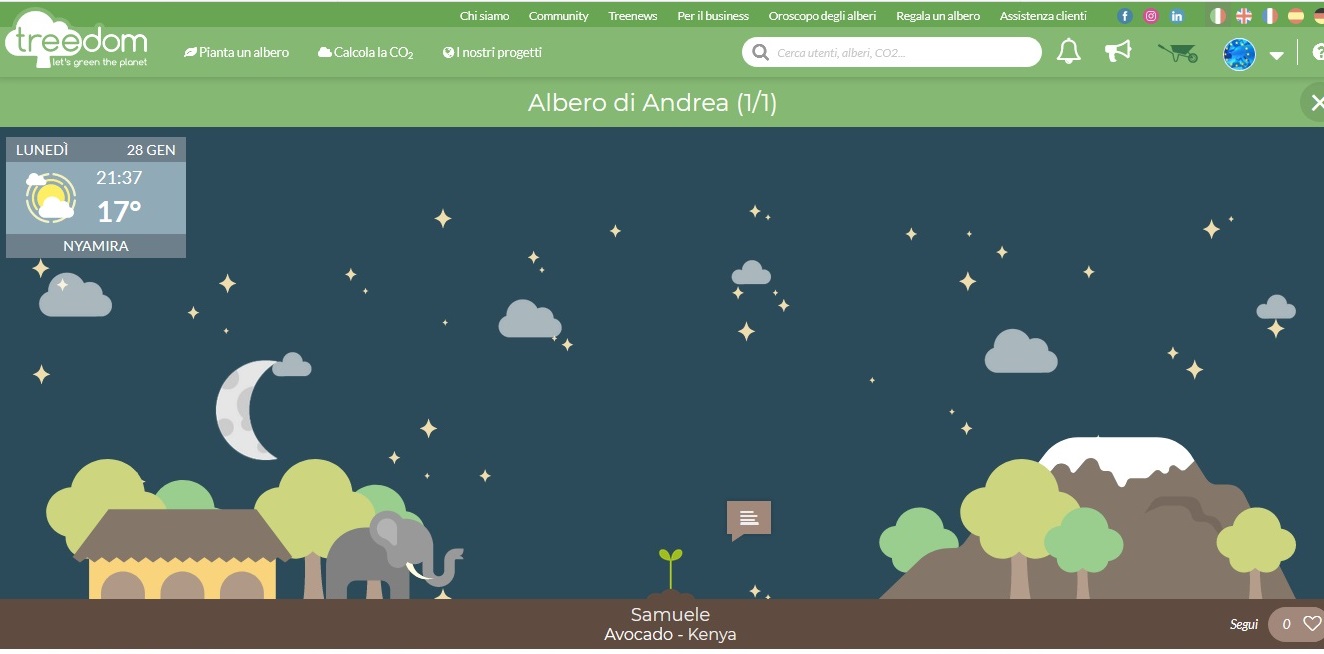
Task: Open the notifications bell icon
Action: pos(1069,52)
